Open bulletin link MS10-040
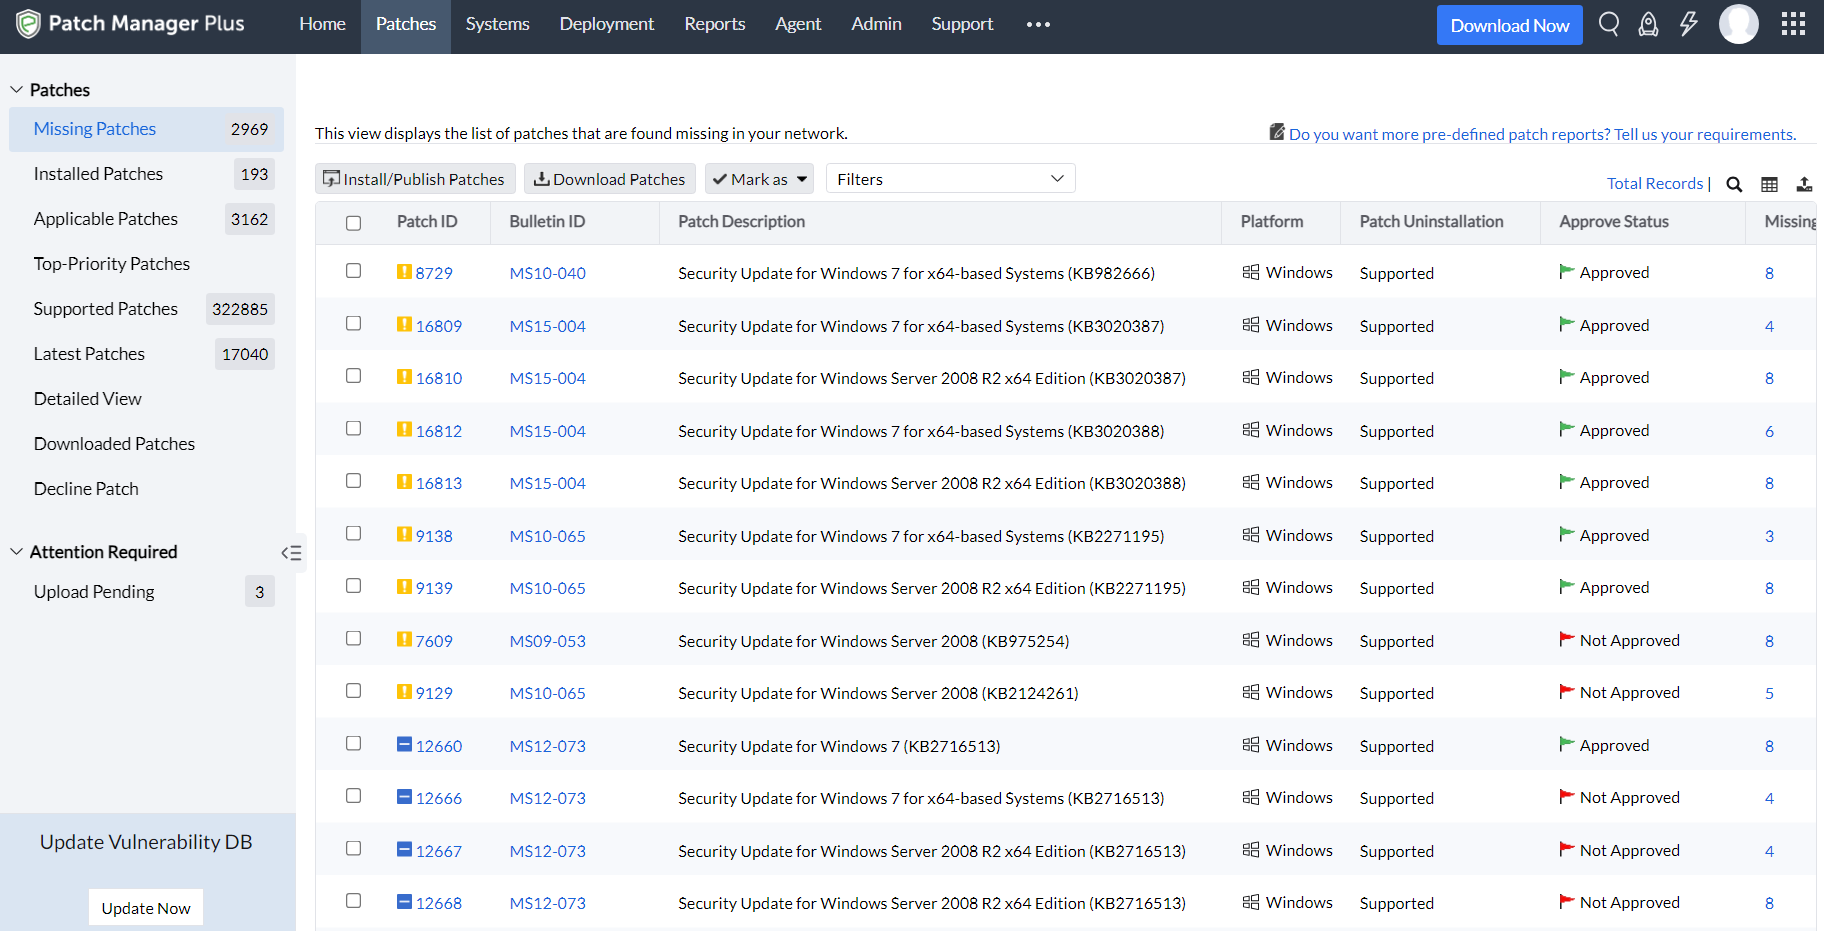Image resolution: width=1824 pixels, height=931 pixels. (x=547, y=273)
